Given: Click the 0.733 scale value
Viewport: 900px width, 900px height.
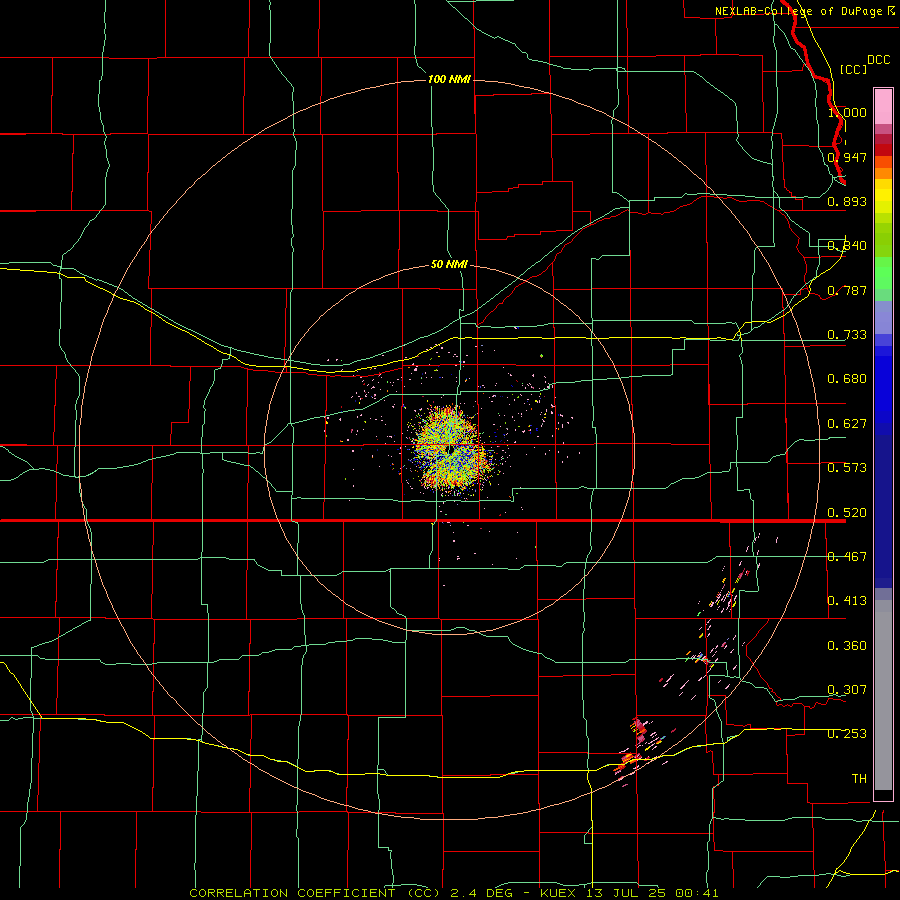Looking at the screenshot, I should click(x=847, y=335).
